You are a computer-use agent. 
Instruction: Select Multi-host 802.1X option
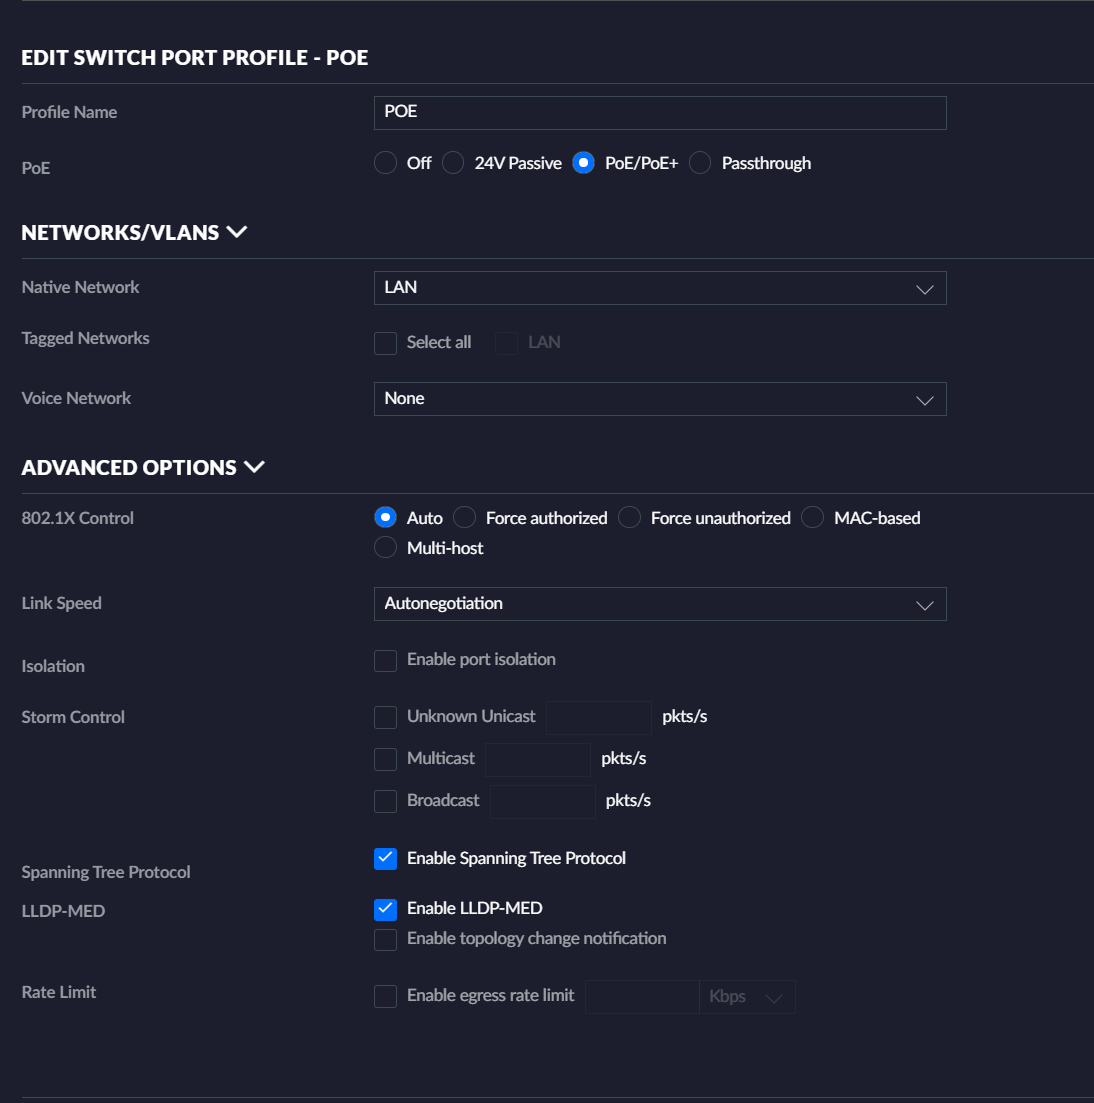(385, 548)
